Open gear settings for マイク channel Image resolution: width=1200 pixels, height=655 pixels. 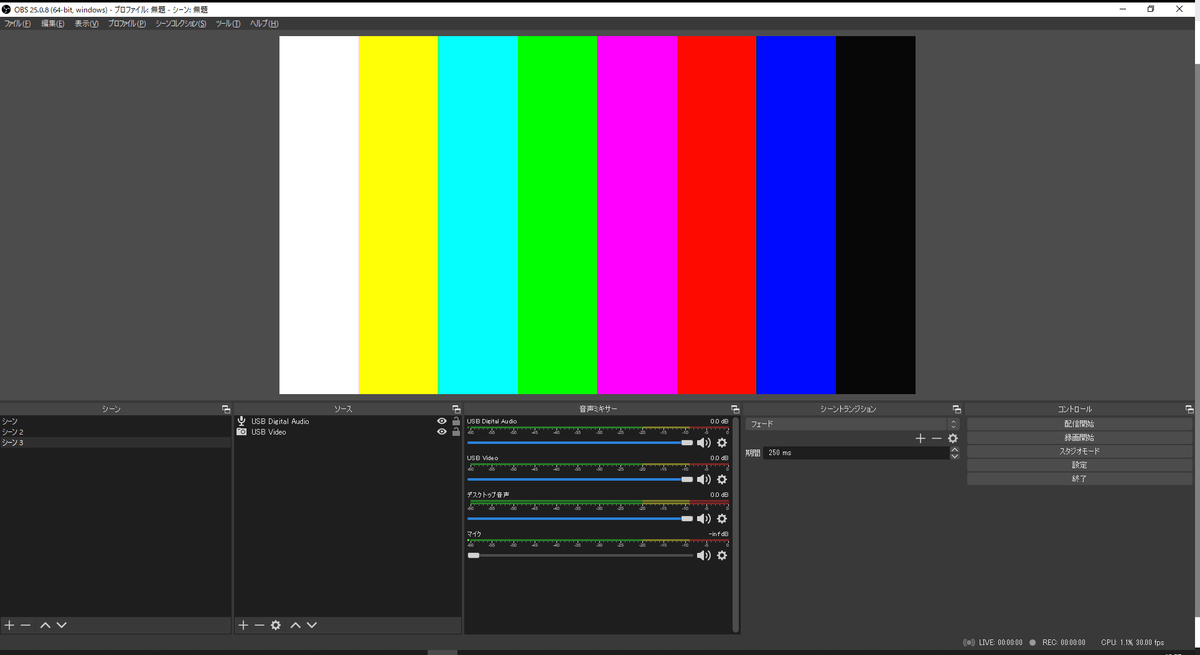[722, 556]
